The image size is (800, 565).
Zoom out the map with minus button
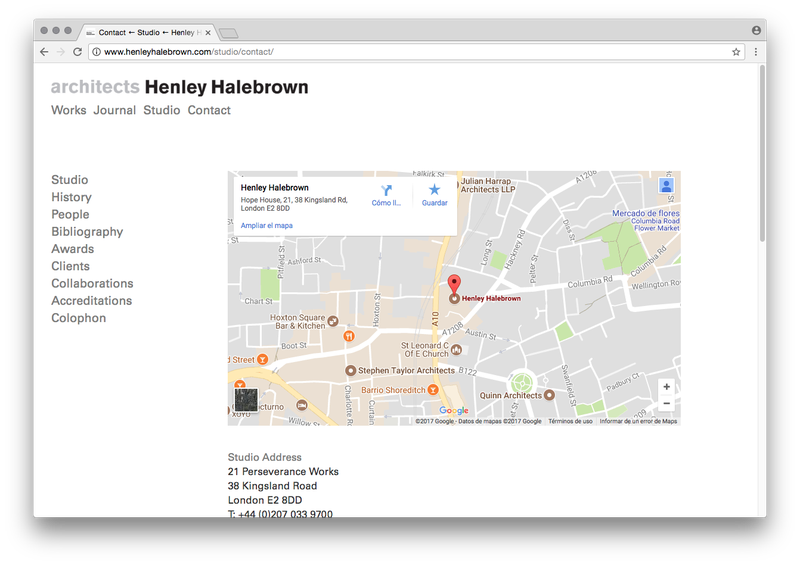[666, 403]
